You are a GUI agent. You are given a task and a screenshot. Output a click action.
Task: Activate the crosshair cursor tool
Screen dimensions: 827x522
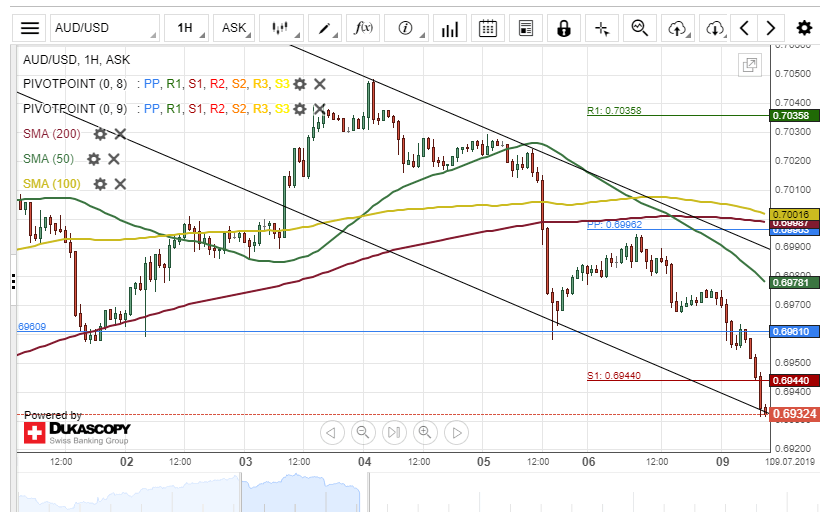point(602,28)
